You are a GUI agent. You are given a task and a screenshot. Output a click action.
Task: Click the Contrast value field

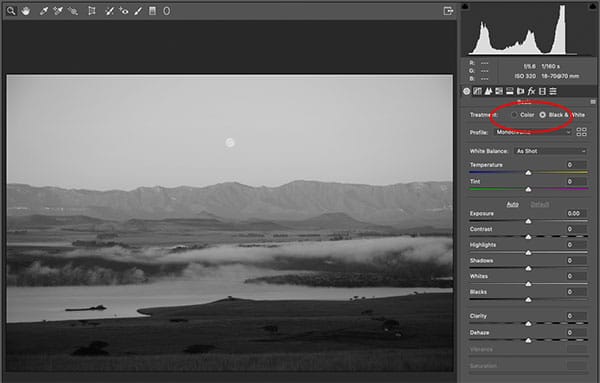576,229
